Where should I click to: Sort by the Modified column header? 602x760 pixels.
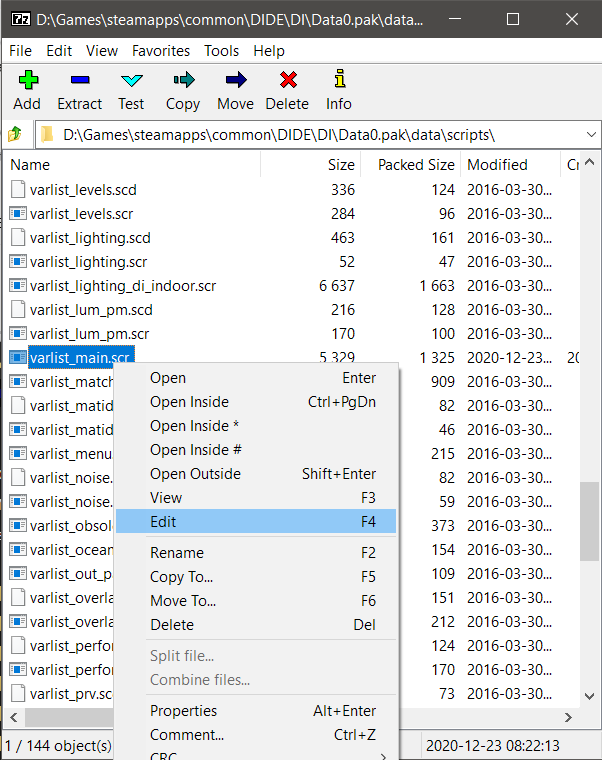(497, 165)
